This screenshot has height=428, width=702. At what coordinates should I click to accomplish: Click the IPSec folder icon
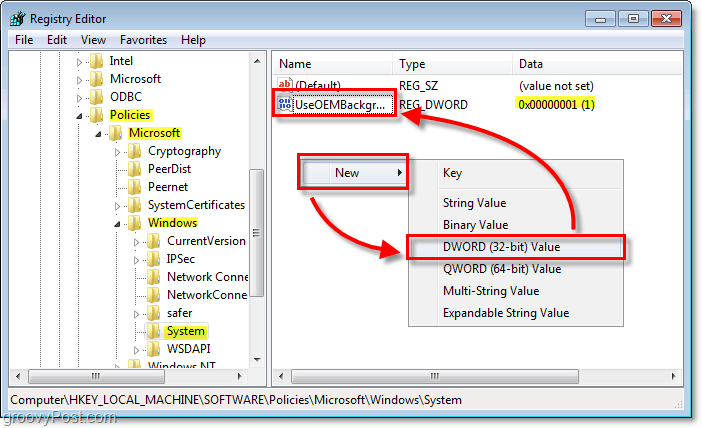154,259
